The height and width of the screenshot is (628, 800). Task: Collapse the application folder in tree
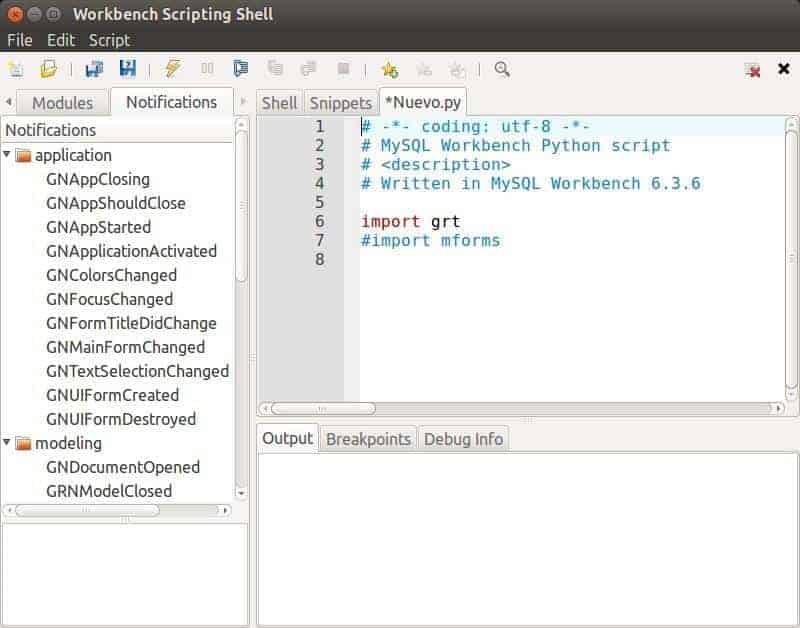pos(7,154)
